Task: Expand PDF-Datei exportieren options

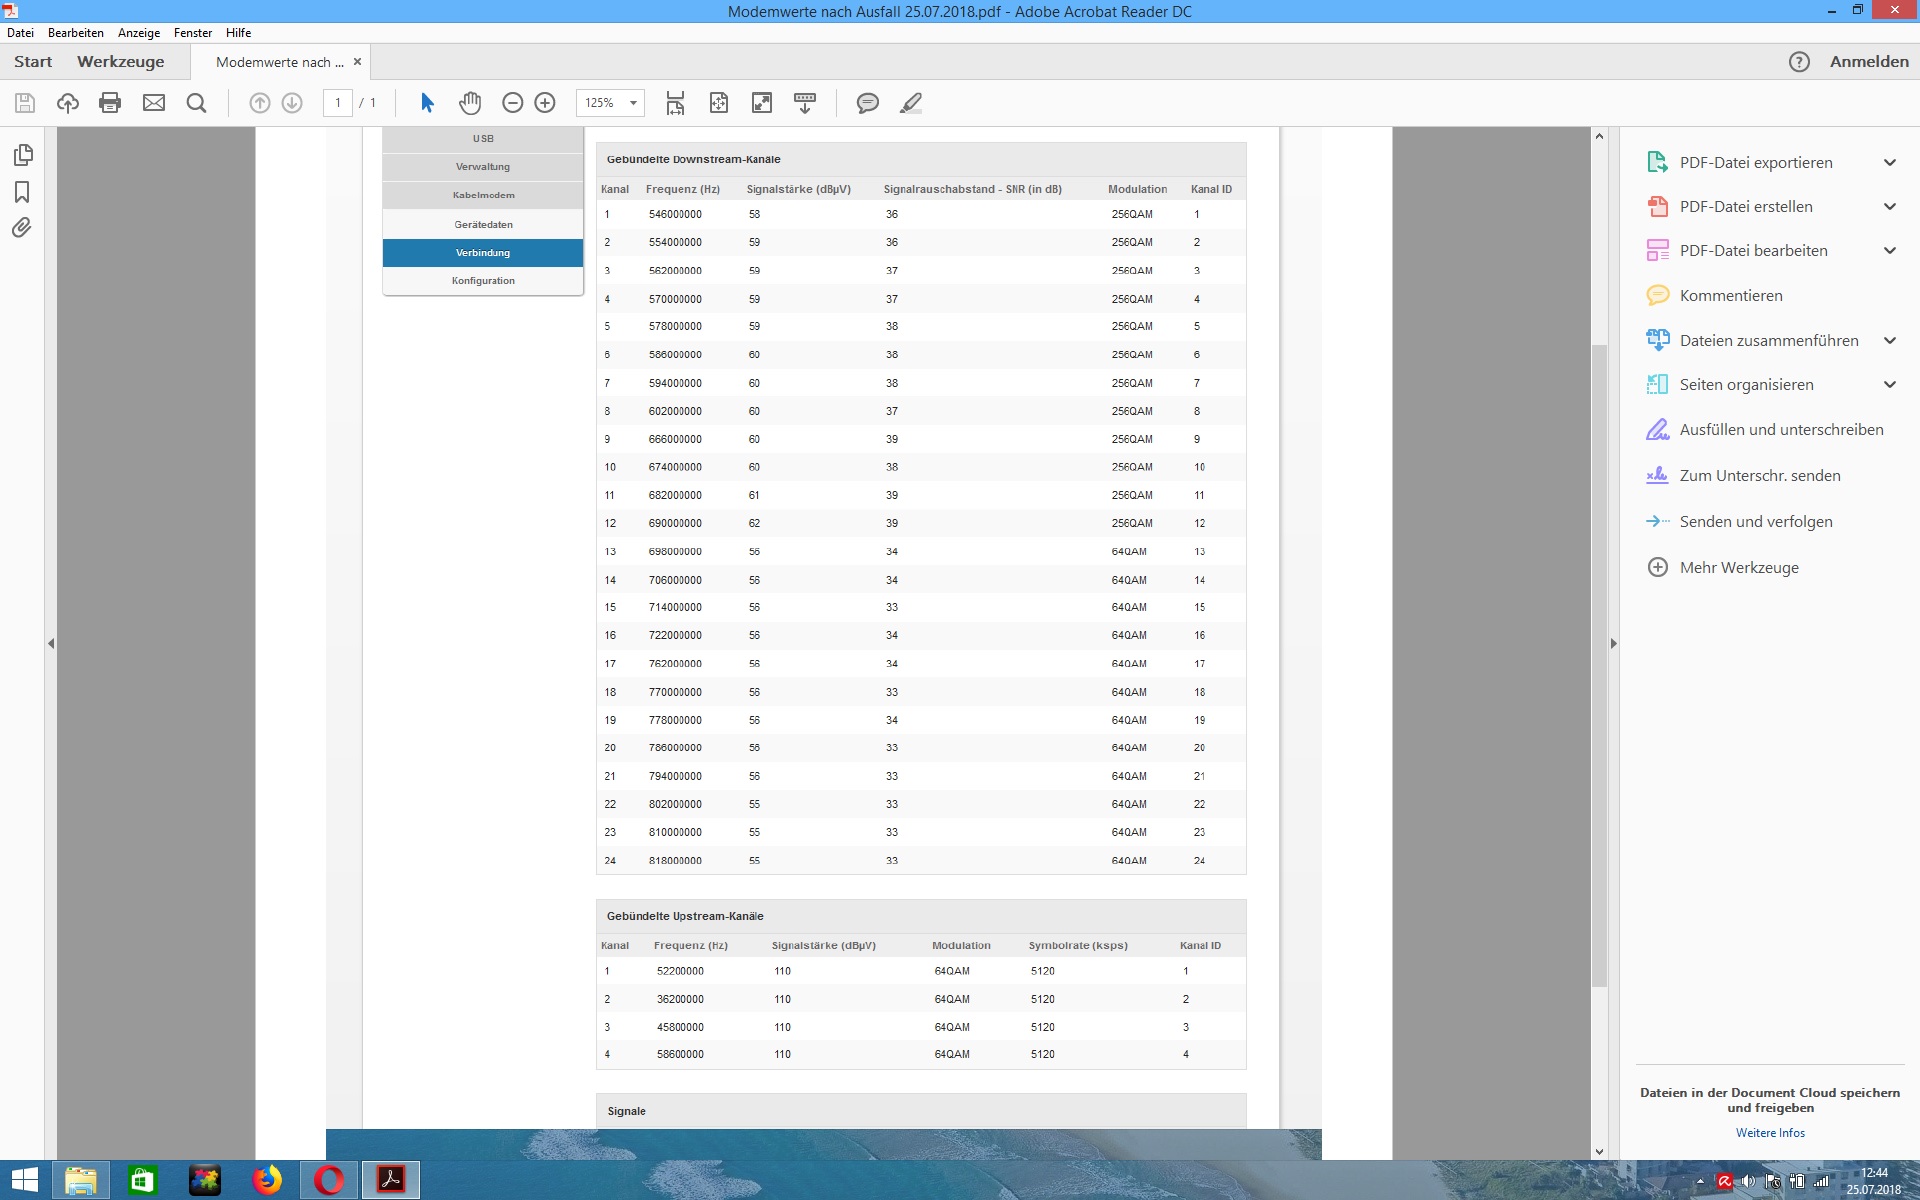Action: pyautogui.click(x=1889, y=163)
